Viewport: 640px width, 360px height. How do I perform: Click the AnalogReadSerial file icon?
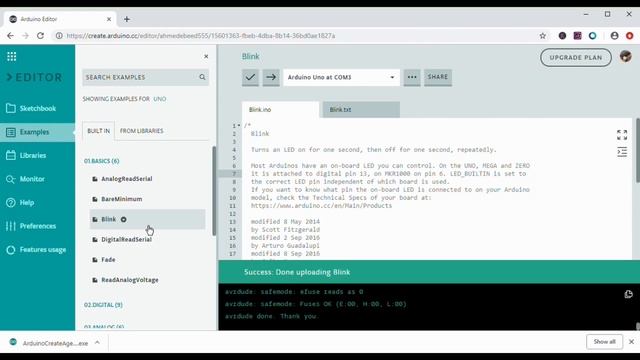[95, 179]
